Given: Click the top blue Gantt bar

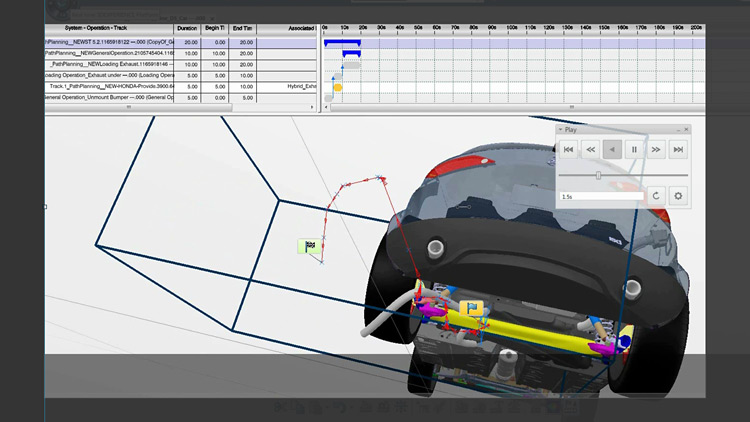Looking at the screenshot, I should pyautogui.click(x=342, y=42).
